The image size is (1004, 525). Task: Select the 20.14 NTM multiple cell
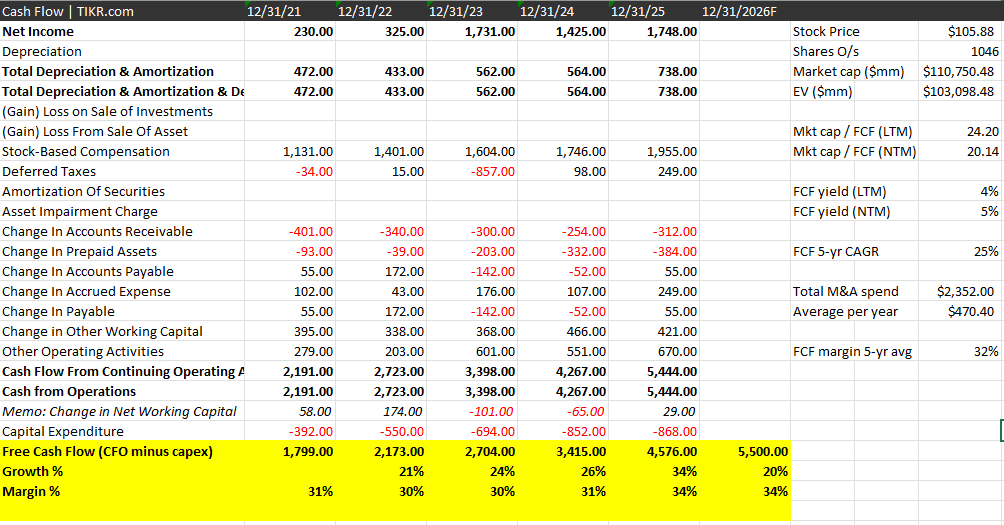pos(983,152)
